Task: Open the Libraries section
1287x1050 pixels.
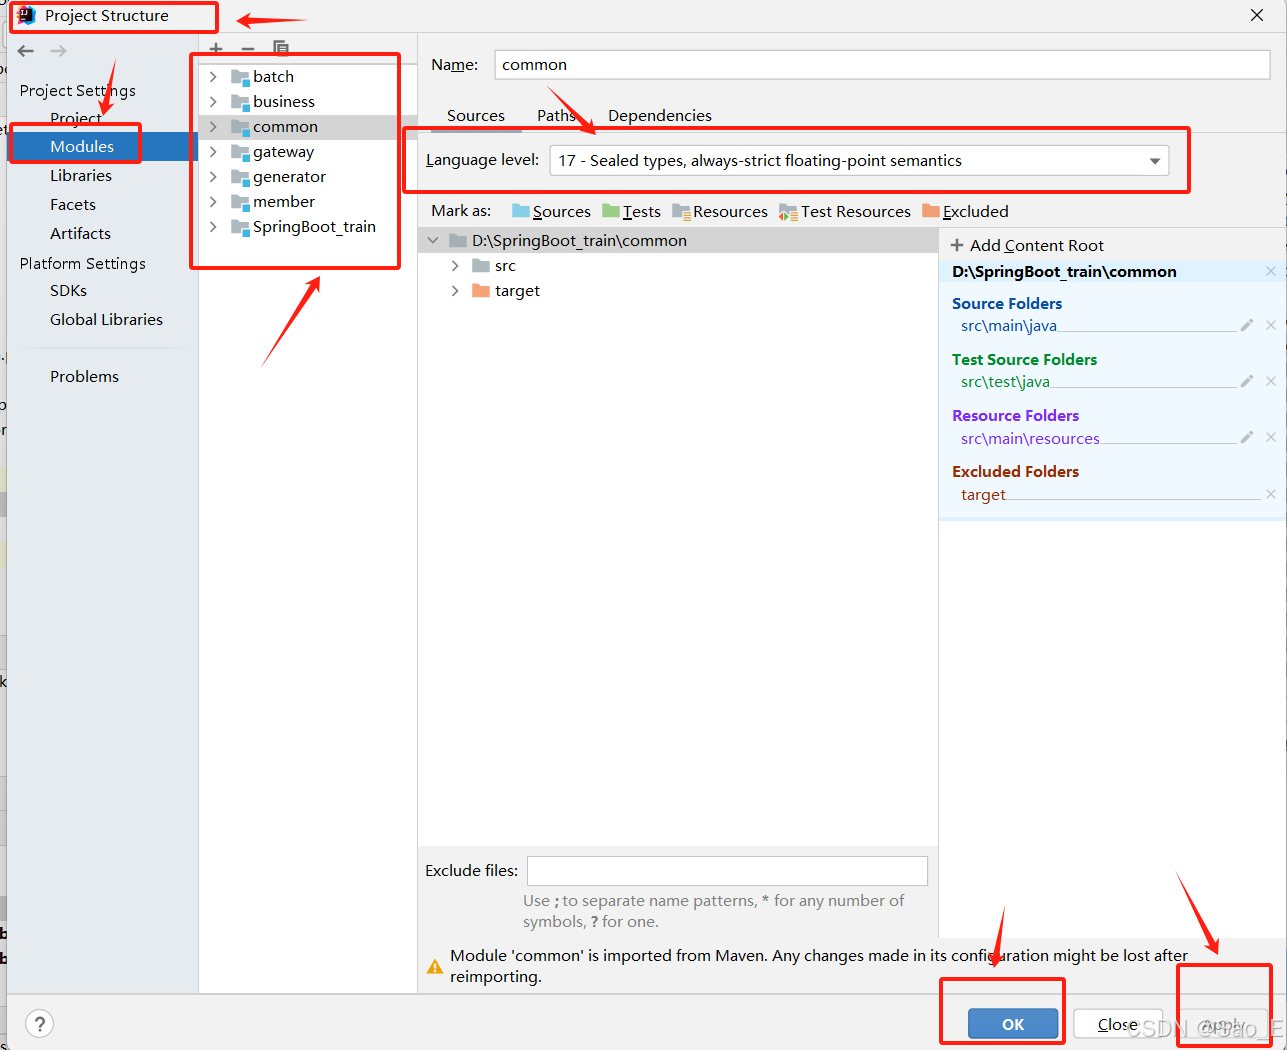Action: pos(81,175)
